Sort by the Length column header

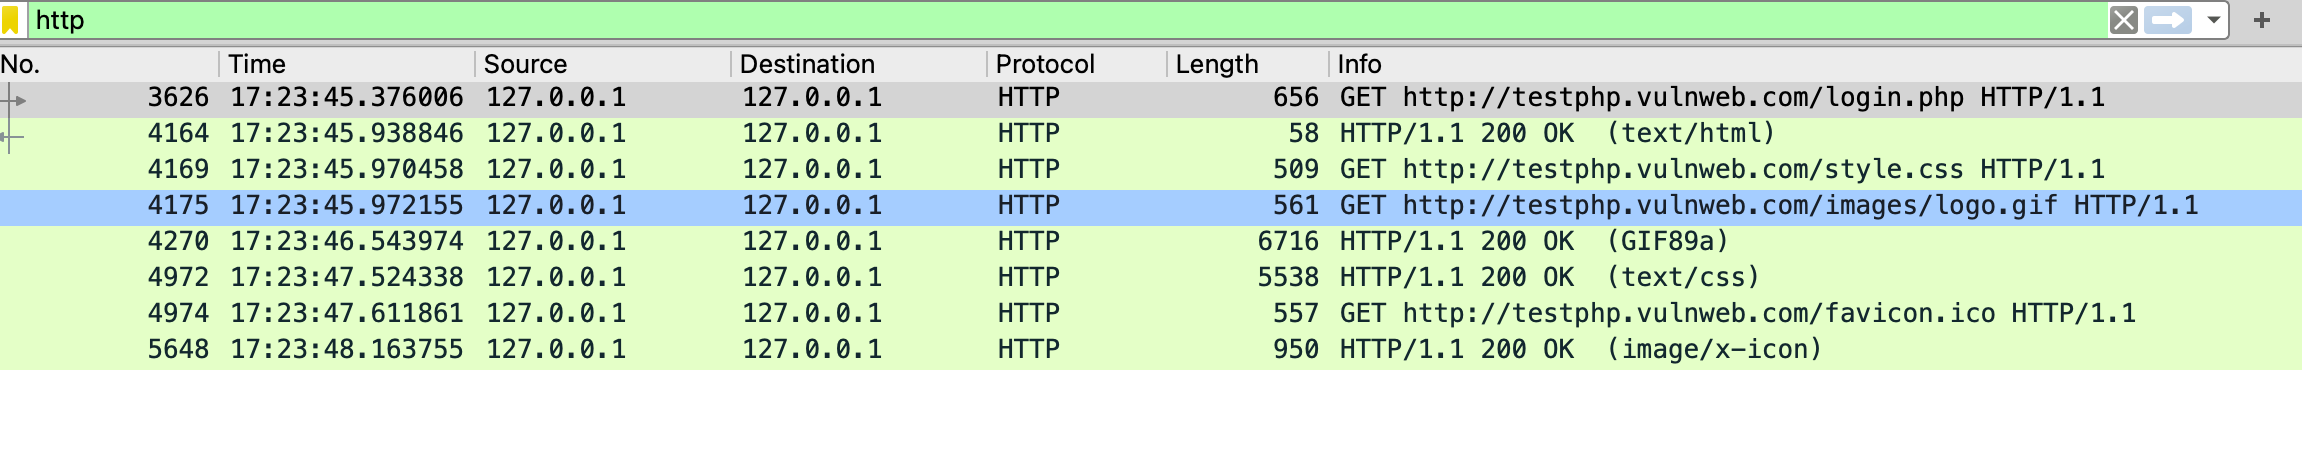click(1248, 64)
